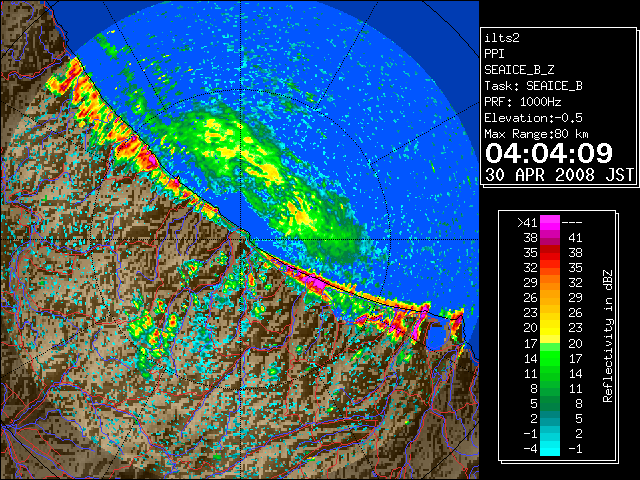Viewport: 640px width, 480px height.
Task: Click the magenta '>41' legend swatch
Action: (x=550, y=222)
